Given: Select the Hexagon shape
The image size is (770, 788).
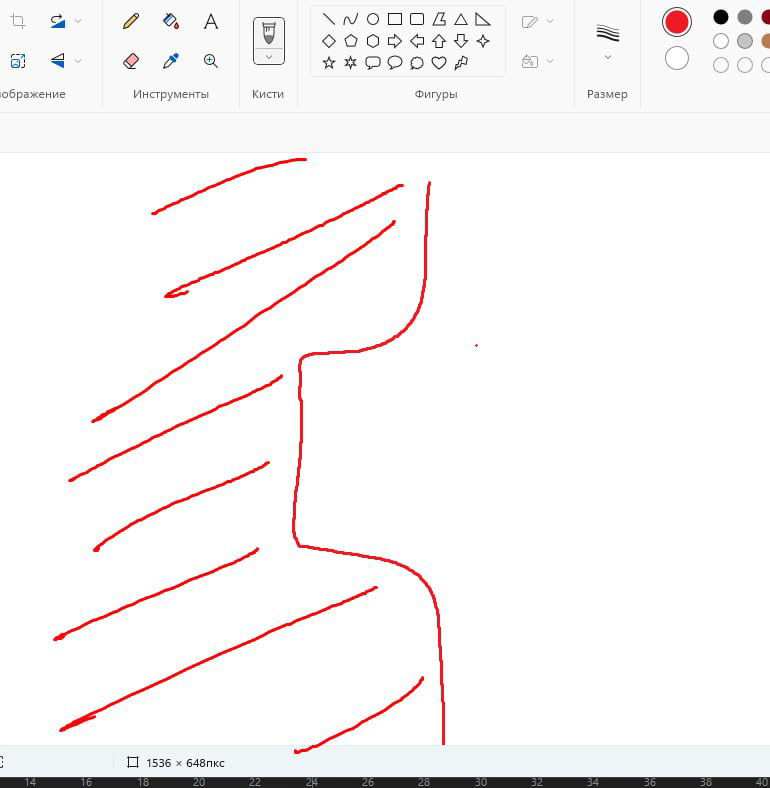Looking at the screenshot, I should (x=372, y=41).
